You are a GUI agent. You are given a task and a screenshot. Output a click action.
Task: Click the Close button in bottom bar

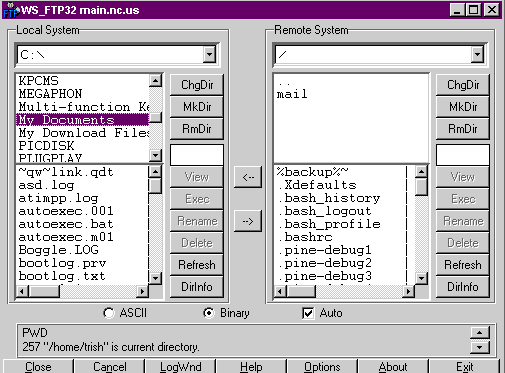38,366
